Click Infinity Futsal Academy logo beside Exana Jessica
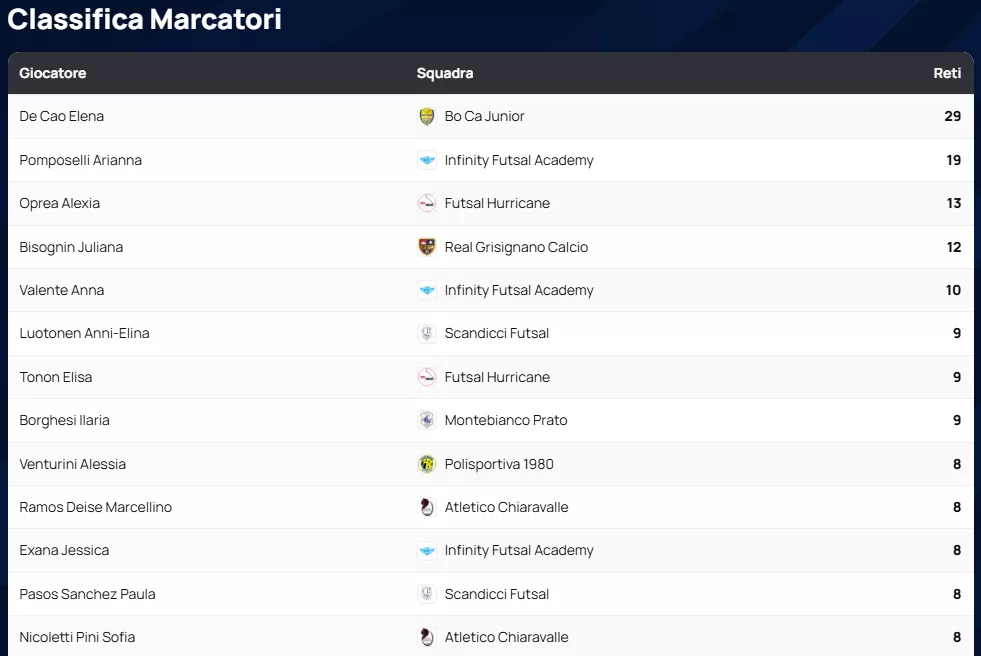 click(427, 551)
